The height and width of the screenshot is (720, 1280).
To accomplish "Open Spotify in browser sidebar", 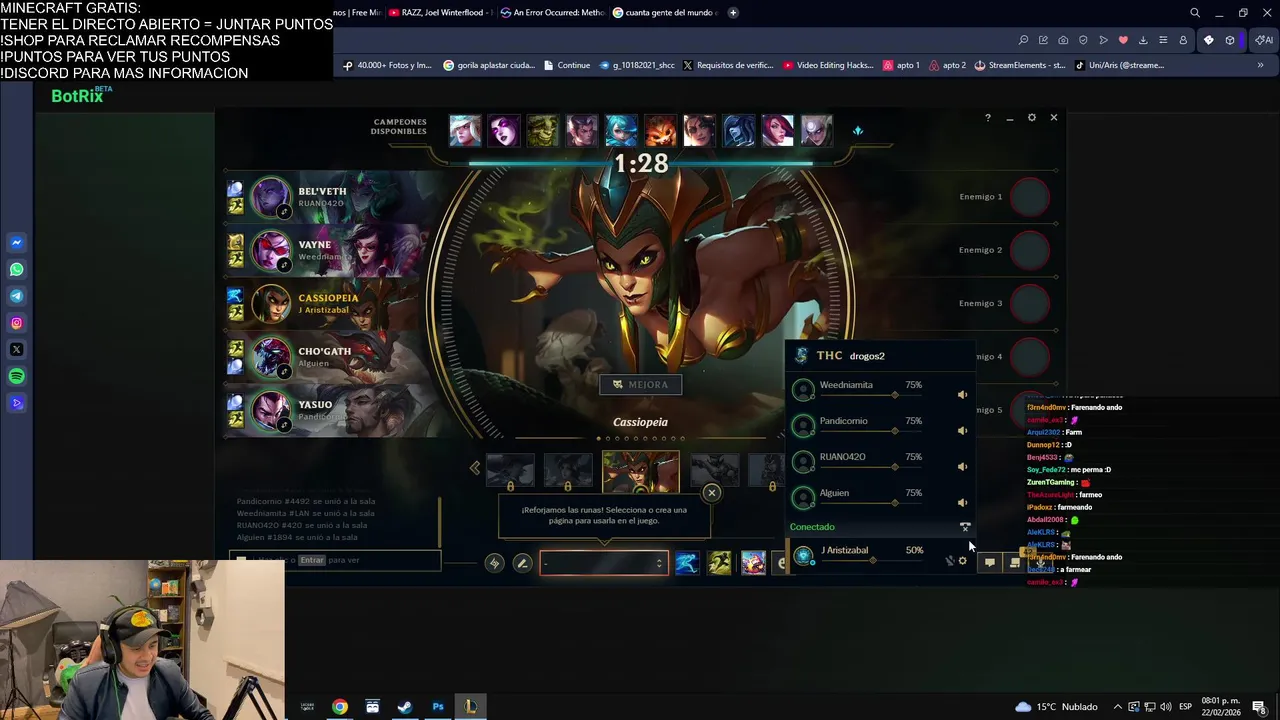I will coord(16,377).
